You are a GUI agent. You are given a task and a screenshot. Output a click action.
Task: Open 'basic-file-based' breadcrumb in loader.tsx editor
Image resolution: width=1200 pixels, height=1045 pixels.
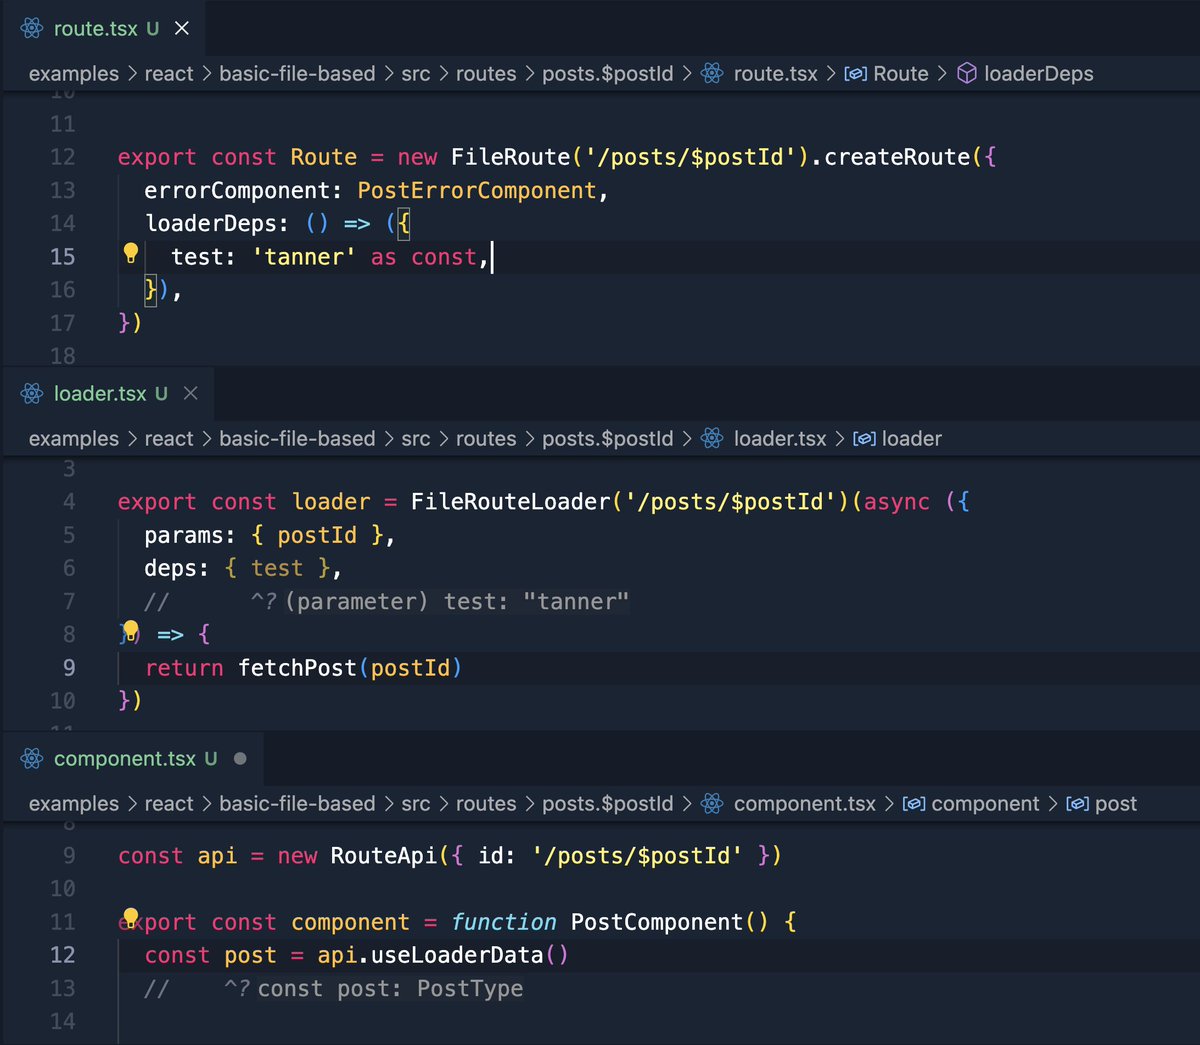pyautogui.click(x=297, y=438)
